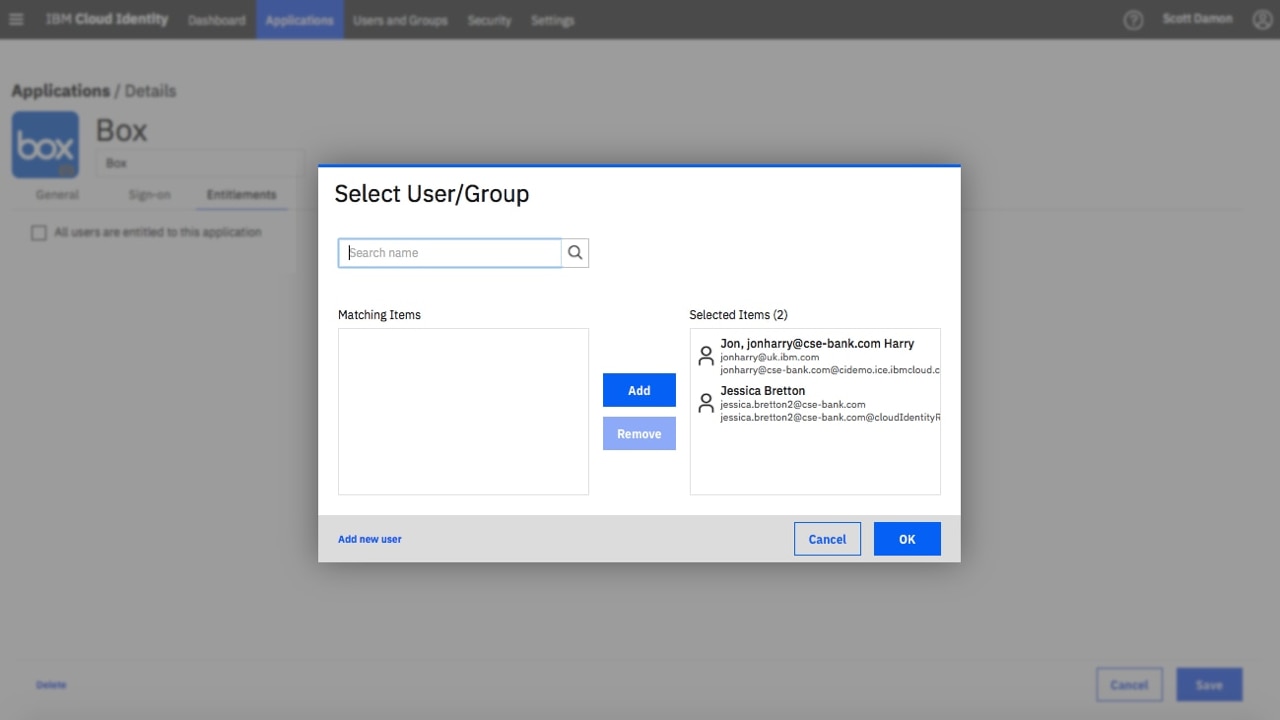Click the IBM Cloud Identity logo
The image size is (1280, 720).
105,18
